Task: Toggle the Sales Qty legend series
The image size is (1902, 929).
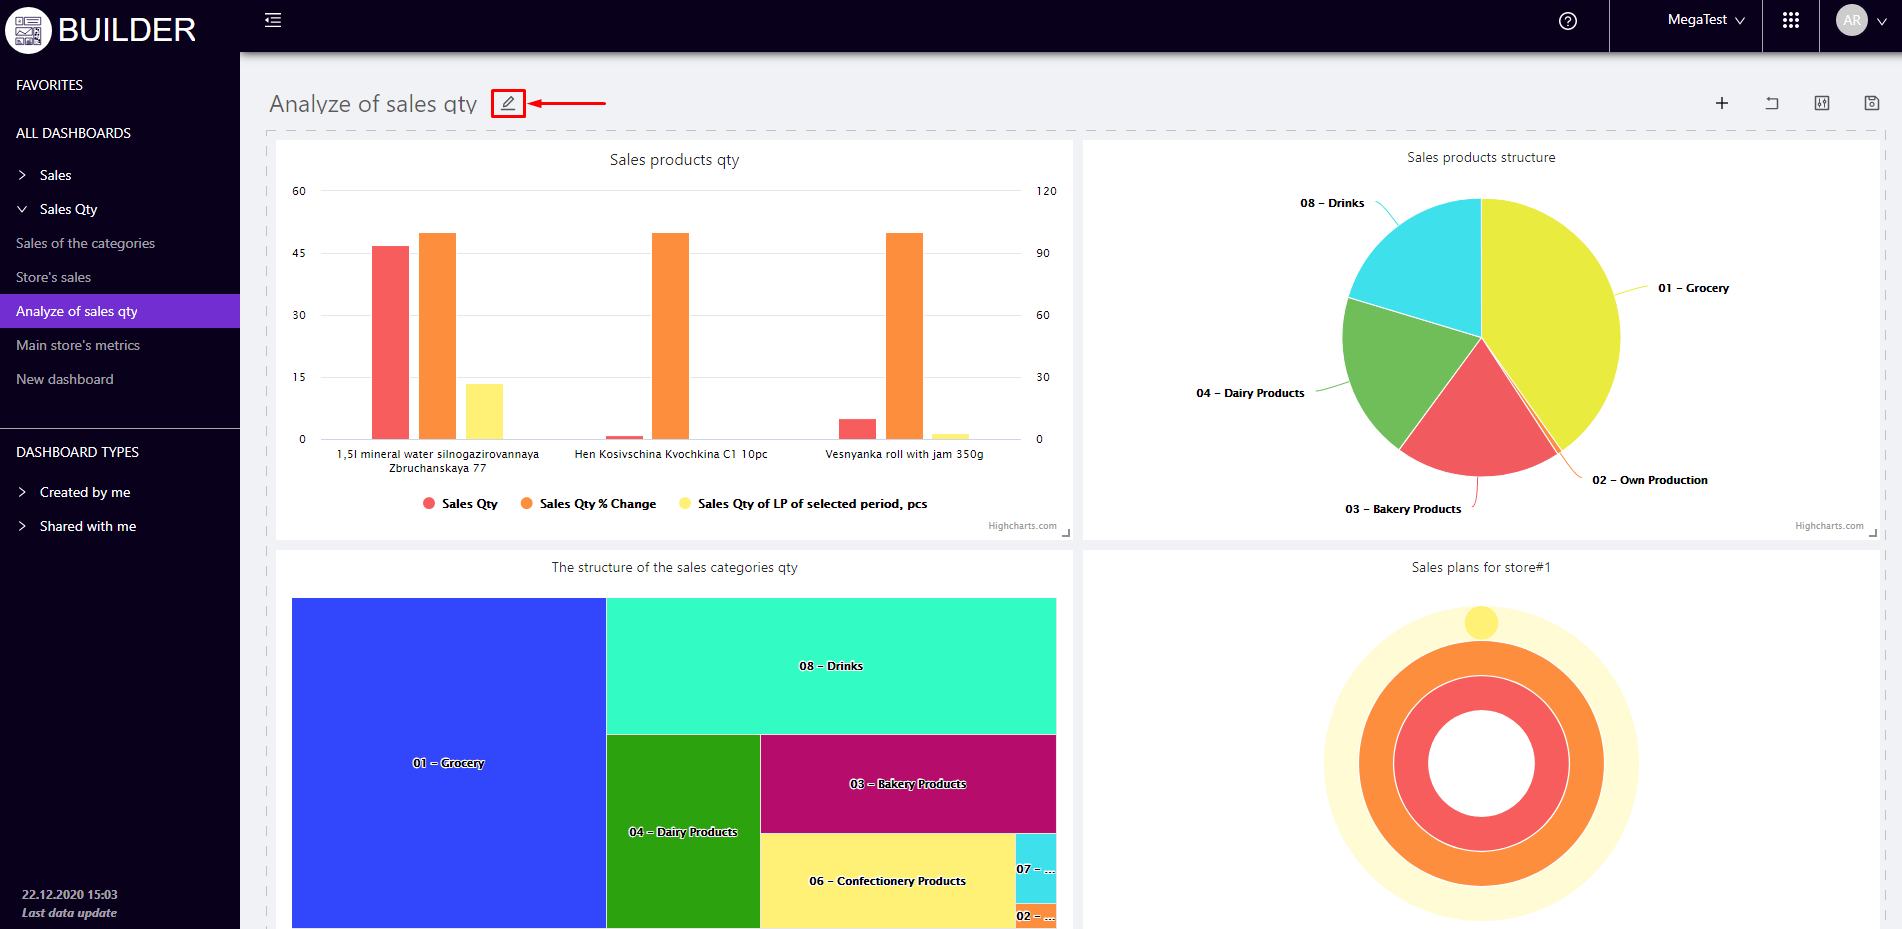Action: tap(460, 504)
